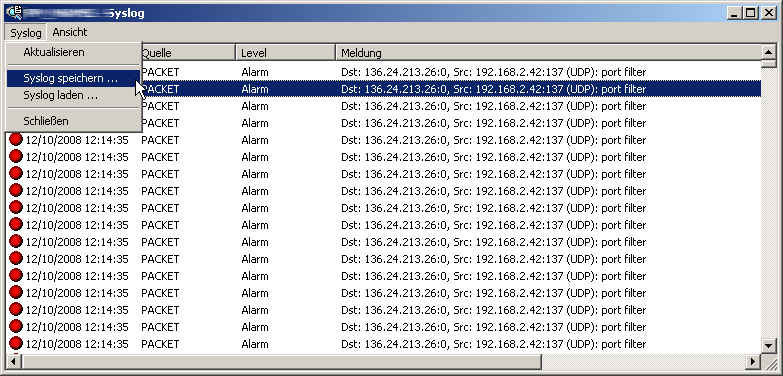The width and height of the screenshot is (783, 376).
Task: Open the Ansicht menu
Action: point(70,32)
